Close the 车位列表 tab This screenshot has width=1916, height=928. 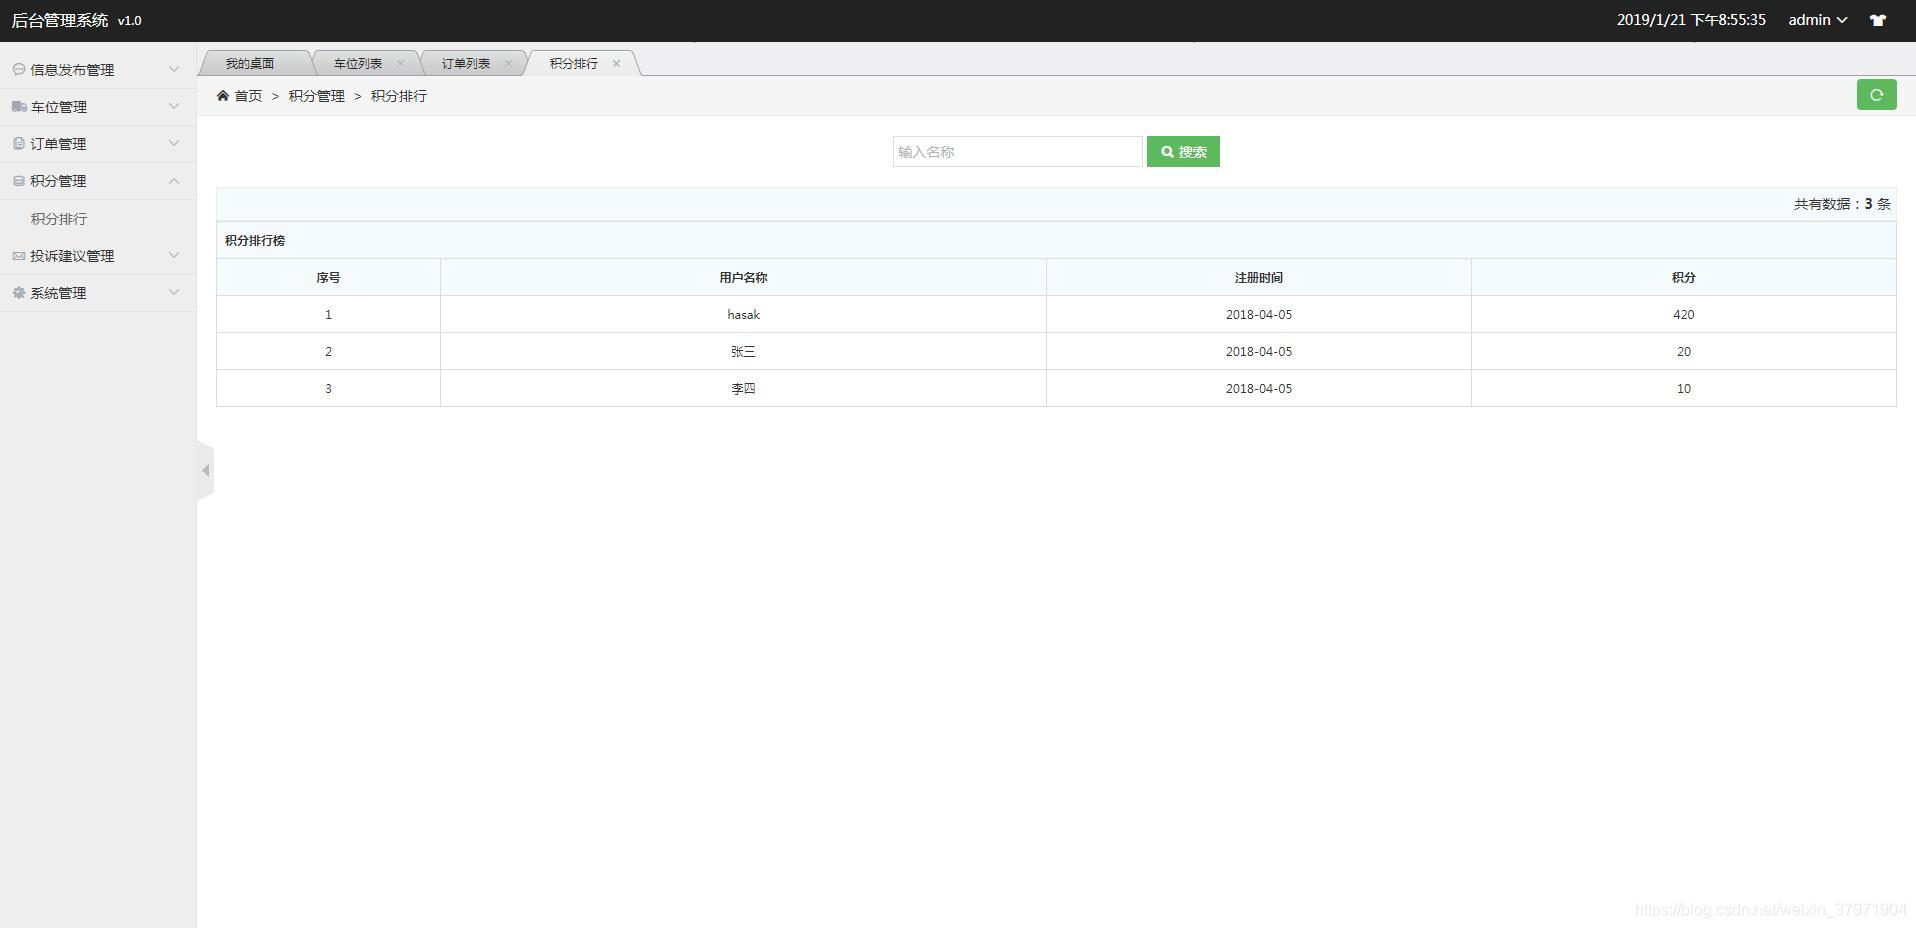400,63
